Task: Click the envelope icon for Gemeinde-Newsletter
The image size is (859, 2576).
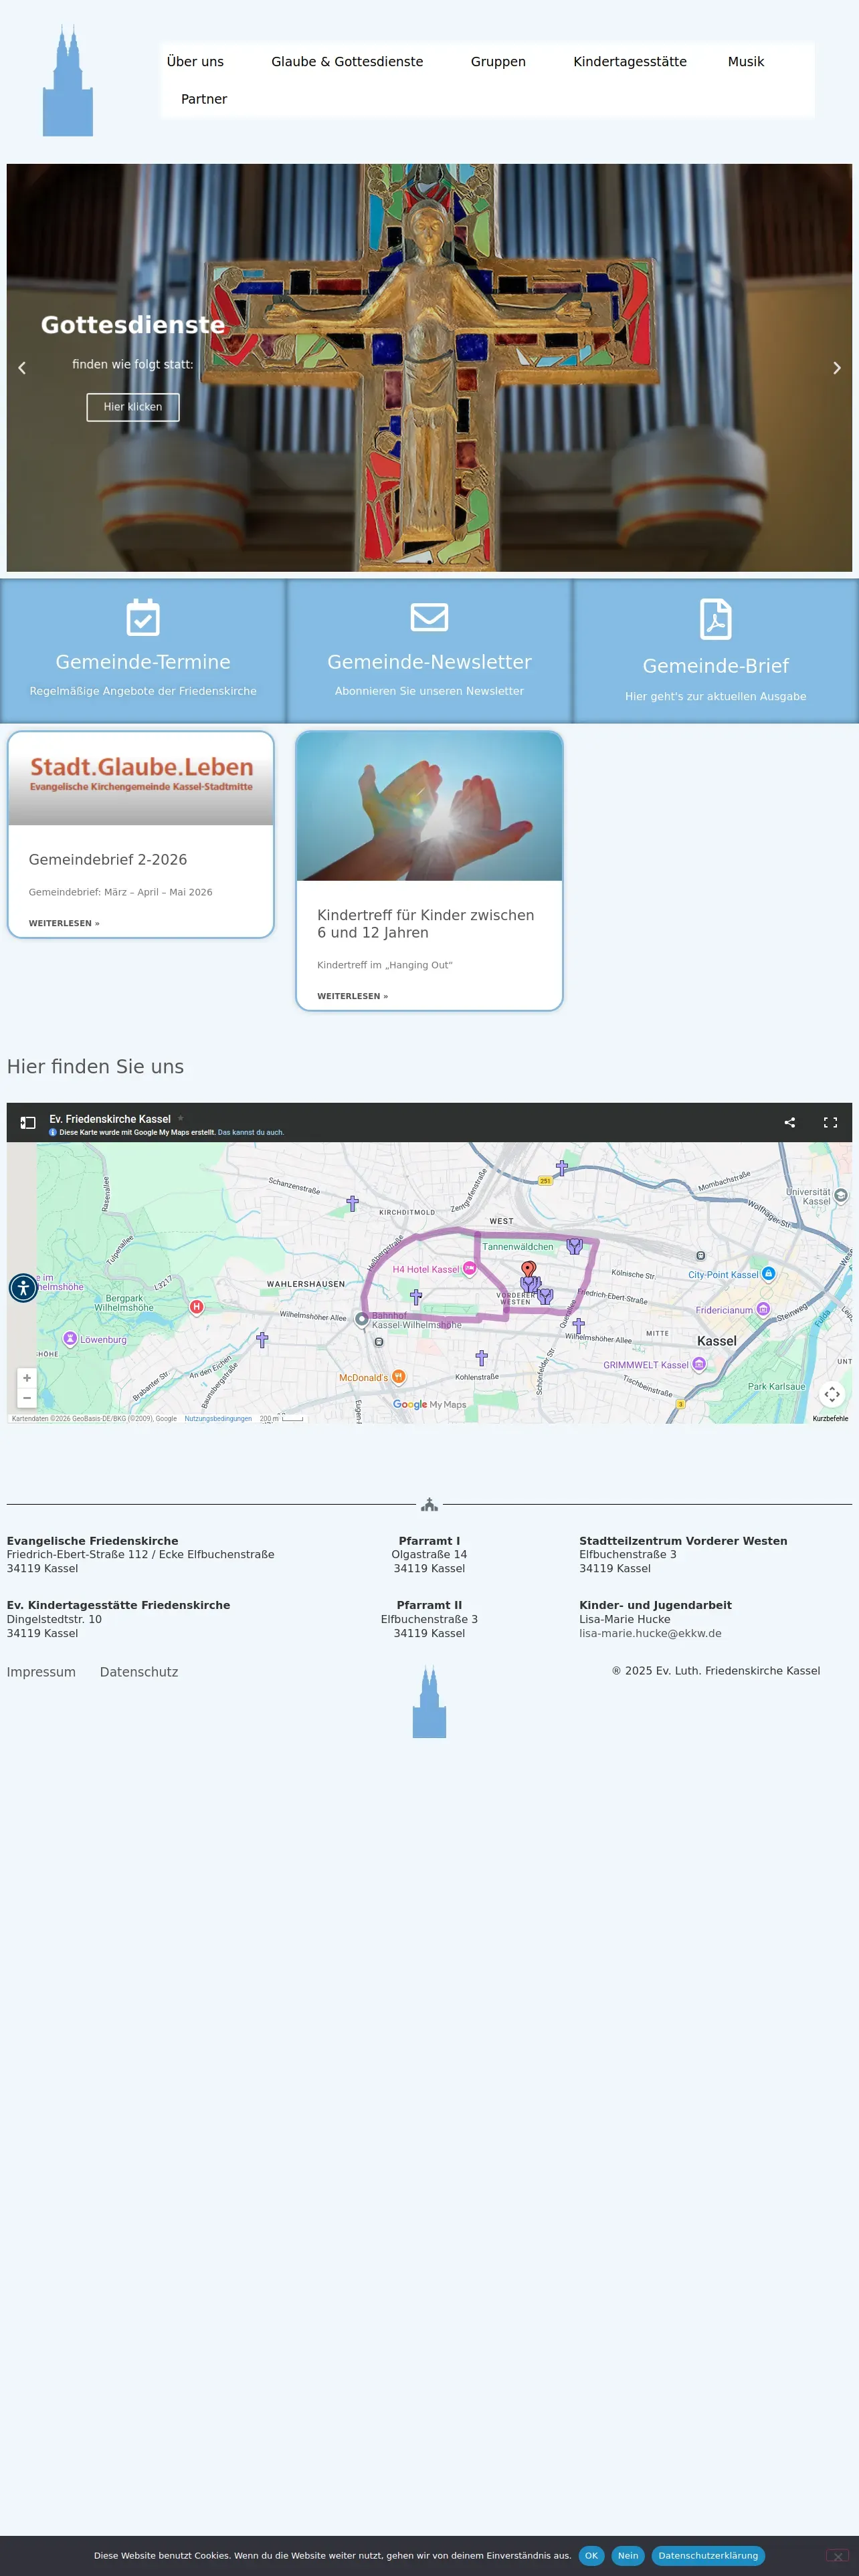Action: [x=429, y=617]
